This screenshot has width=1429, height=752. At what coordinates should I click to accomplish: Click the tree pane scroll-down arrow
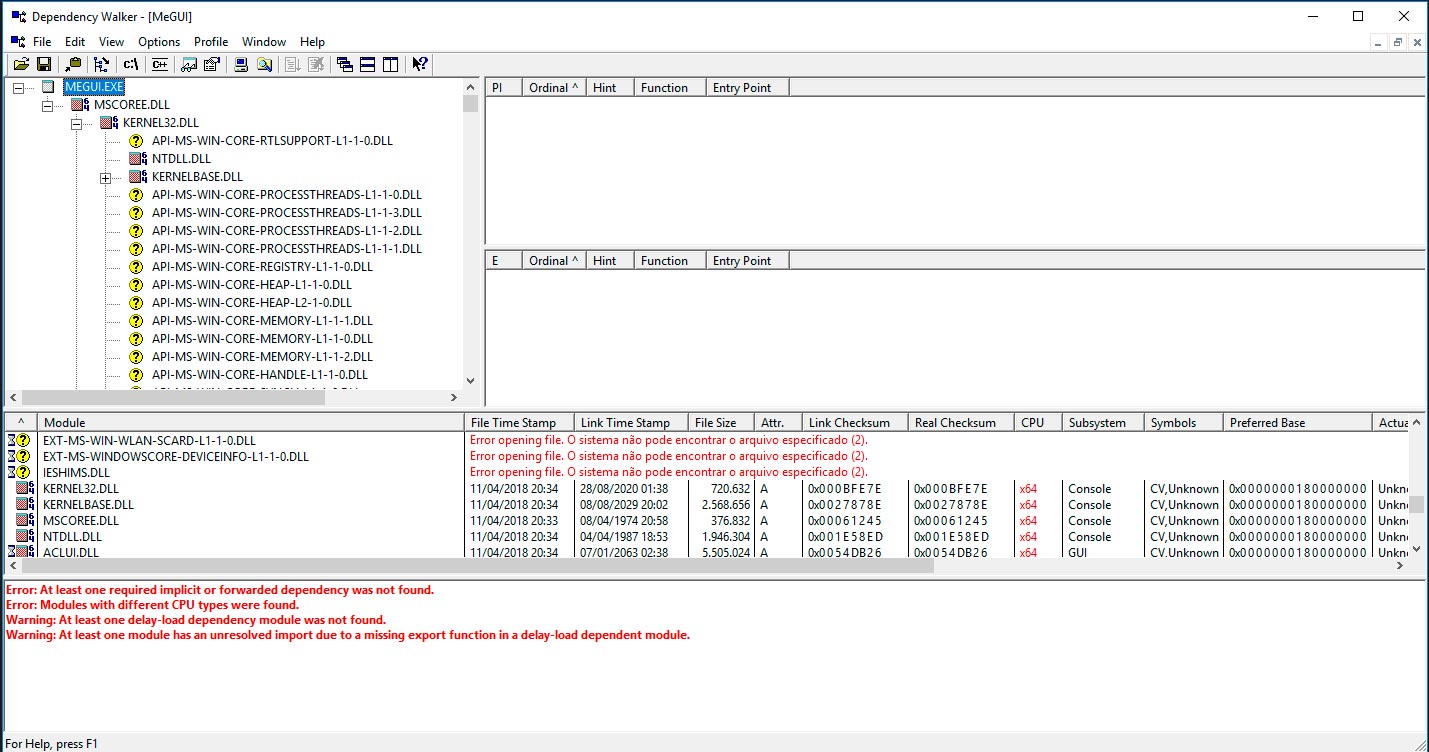click(470, 380)
